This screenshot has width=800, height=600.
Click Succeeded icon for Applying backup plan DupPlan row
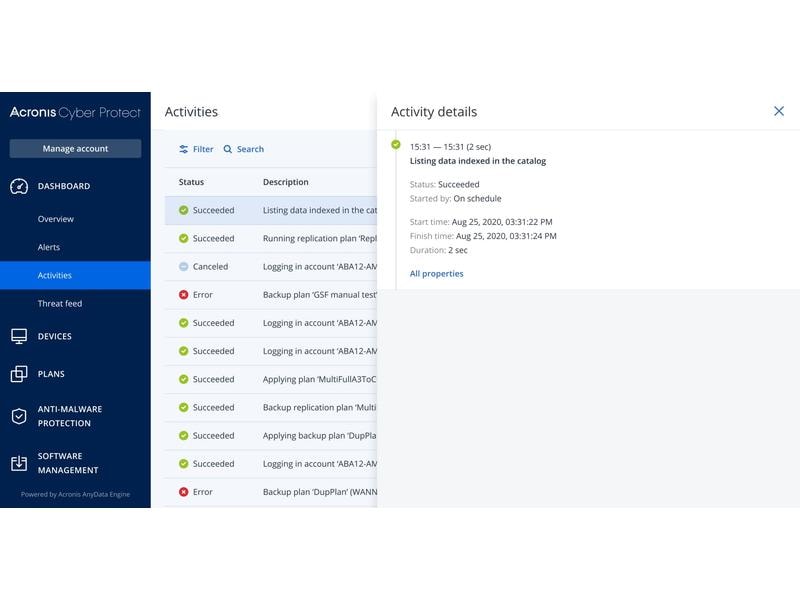[184, 436]
